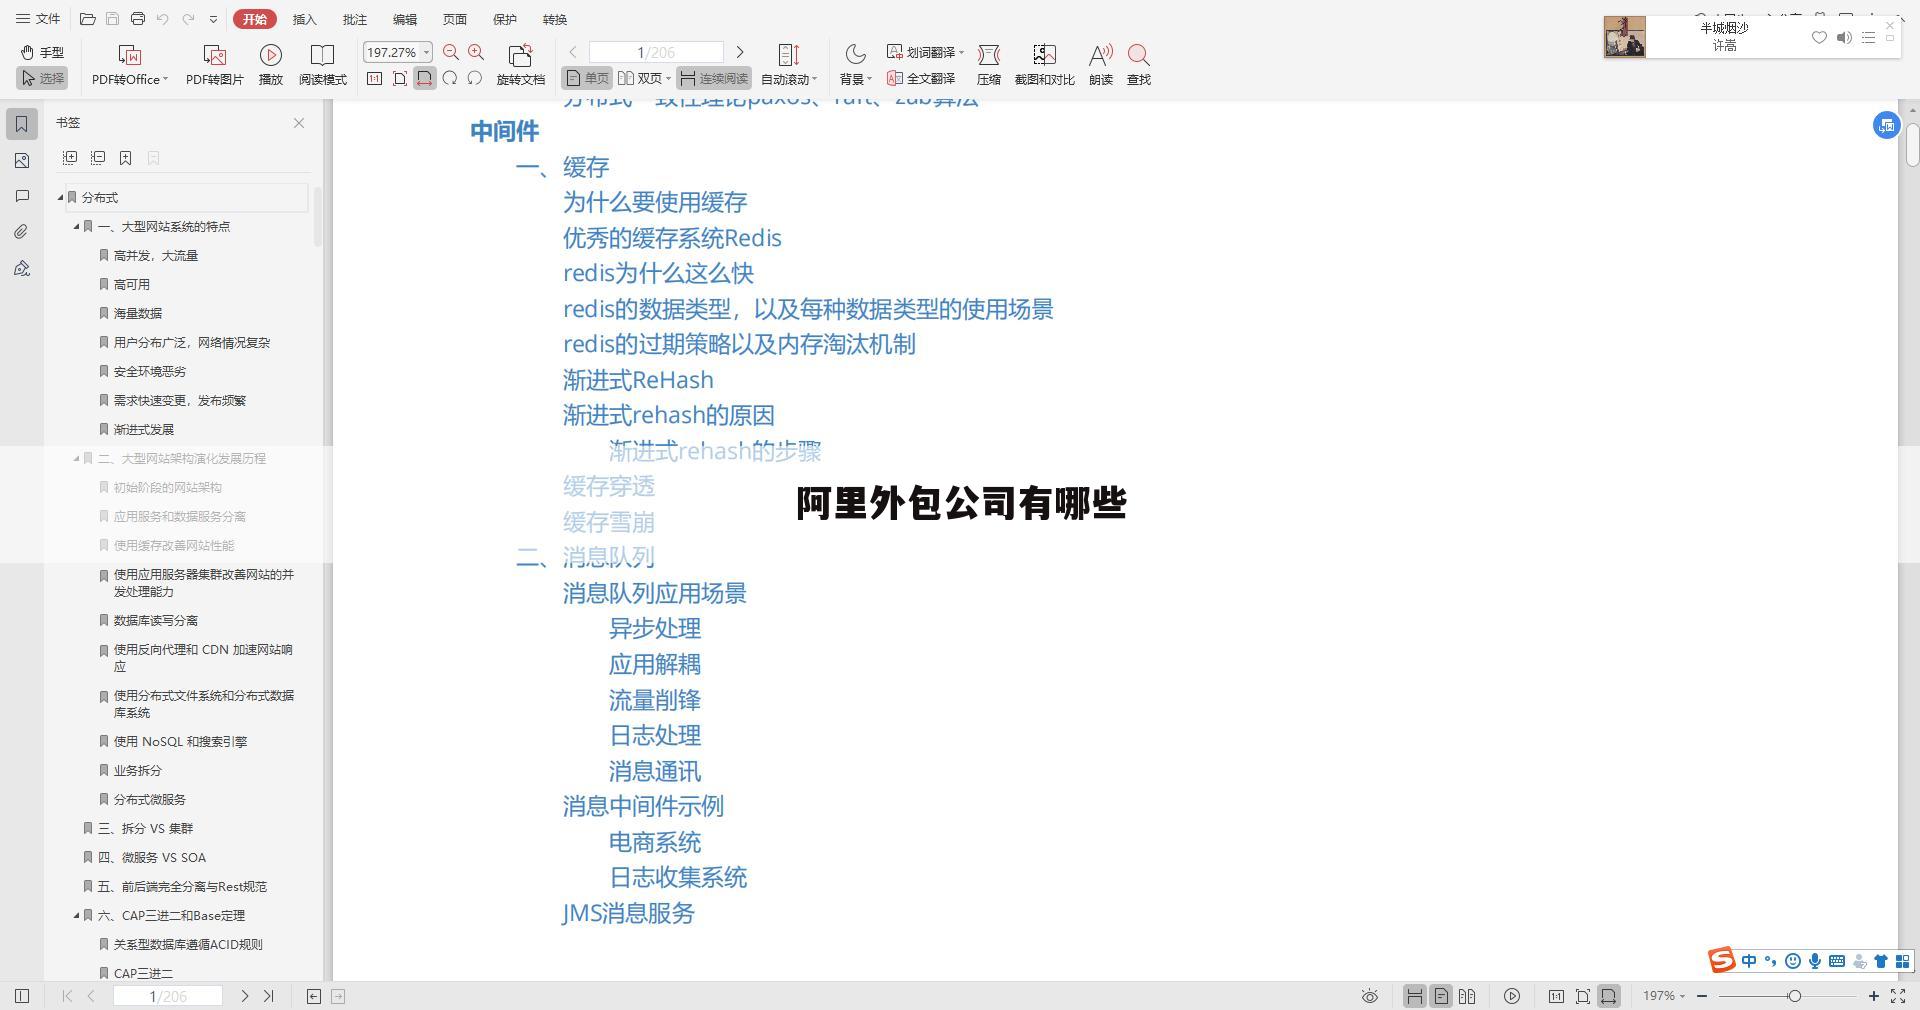Screen dimensions: 1920x1010
Task: Open the comments panel in sidebar
Action: point(22,196)
